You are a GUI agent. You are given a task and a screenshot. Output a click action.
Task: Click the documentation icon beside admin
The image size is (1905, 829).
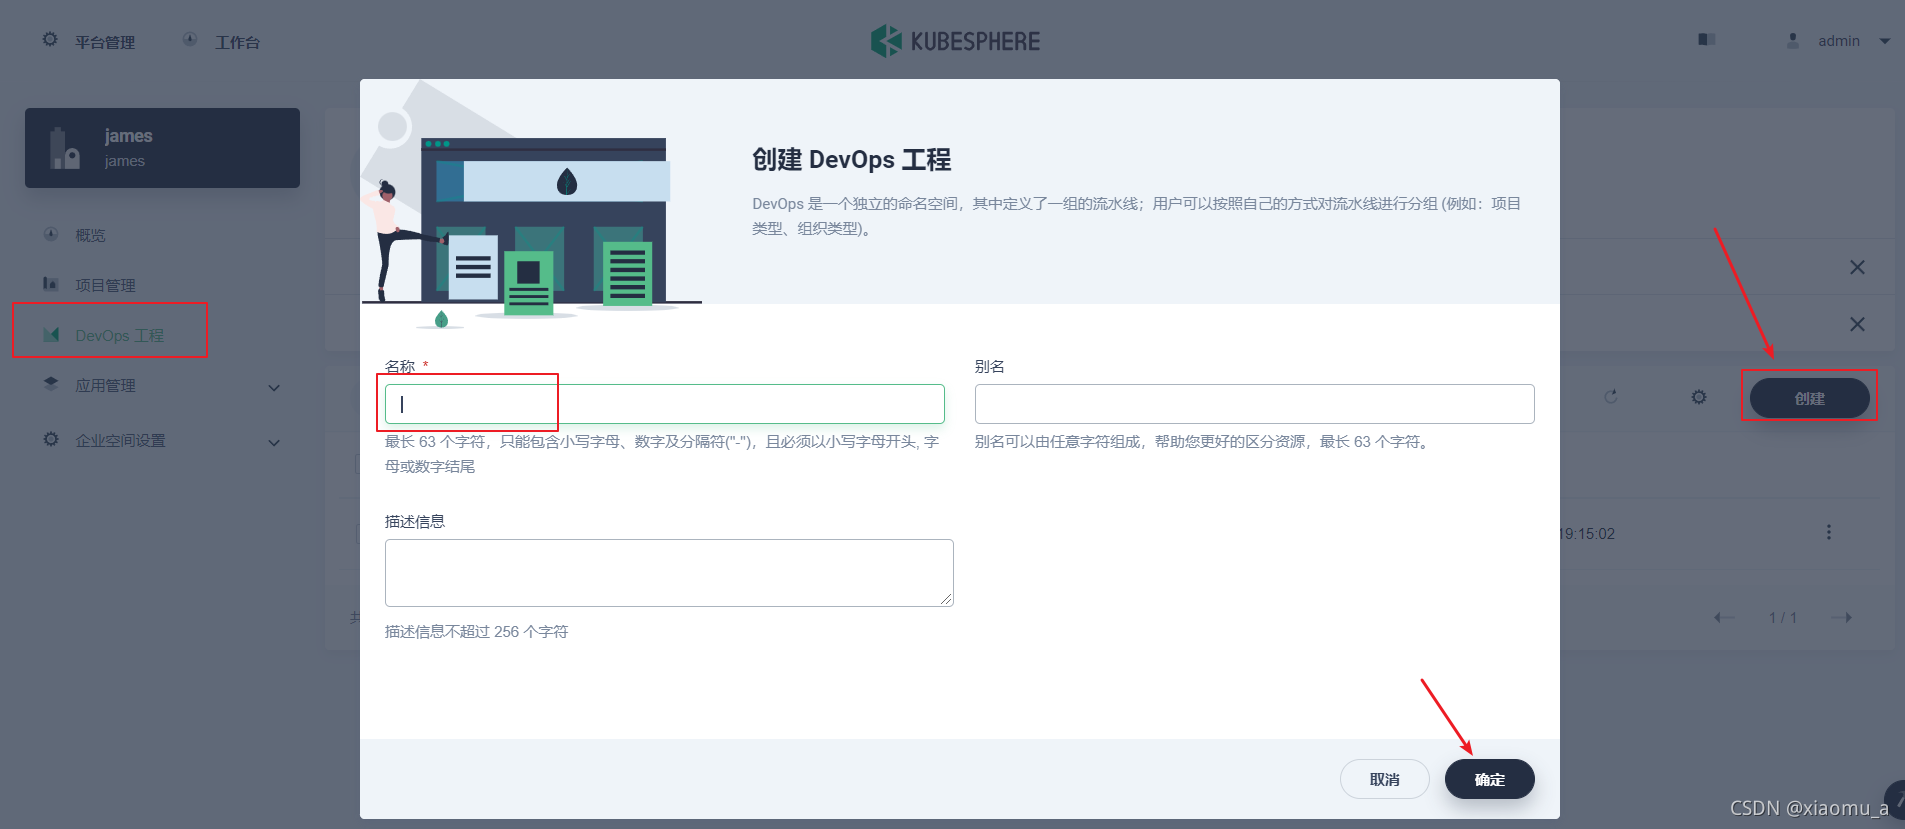coord(1707,40)
